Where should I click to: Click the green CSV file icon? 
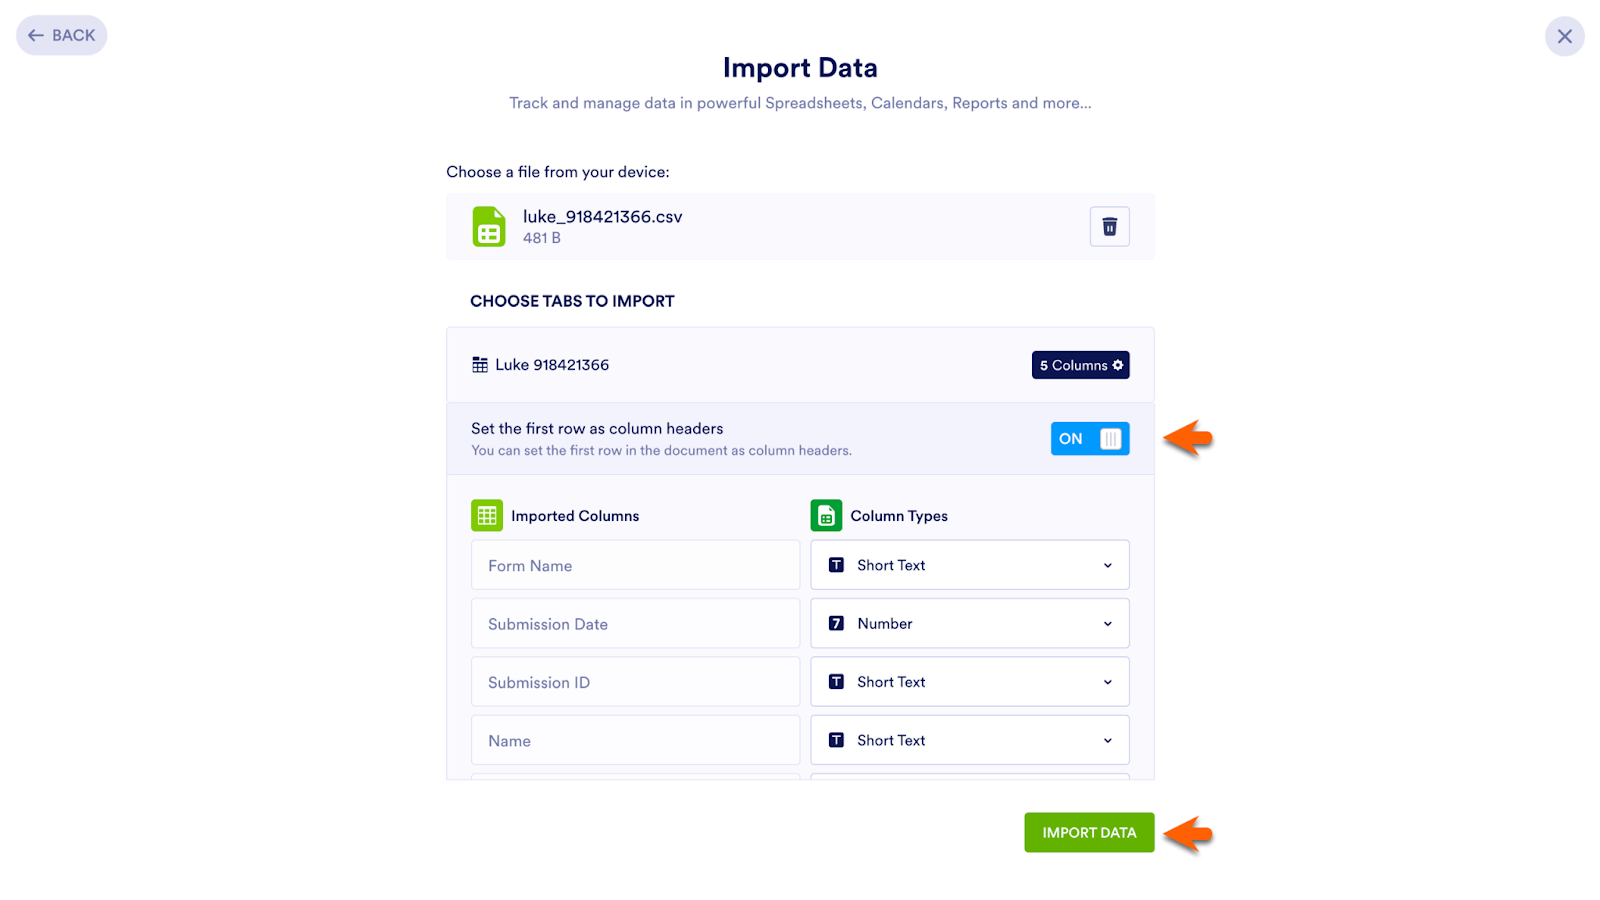[489, 227]
